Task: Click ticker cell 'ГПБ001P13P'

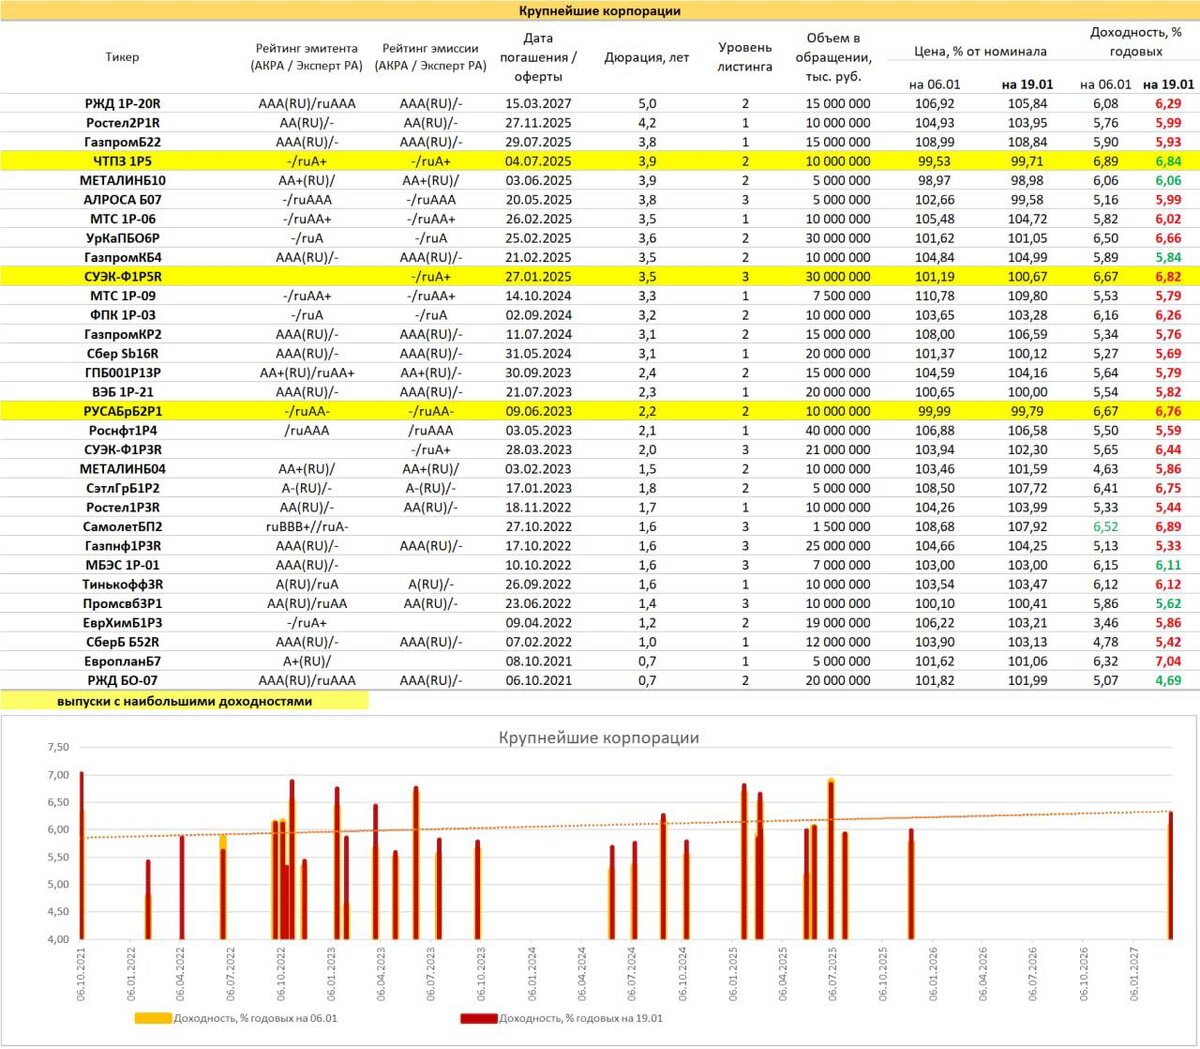Action: point(122,372)
